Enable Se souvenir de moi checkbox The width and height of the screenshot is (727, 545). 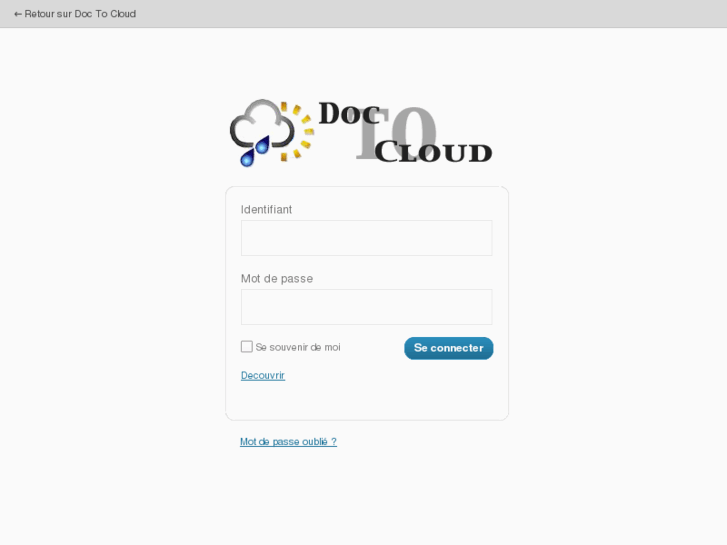[247, 346]
